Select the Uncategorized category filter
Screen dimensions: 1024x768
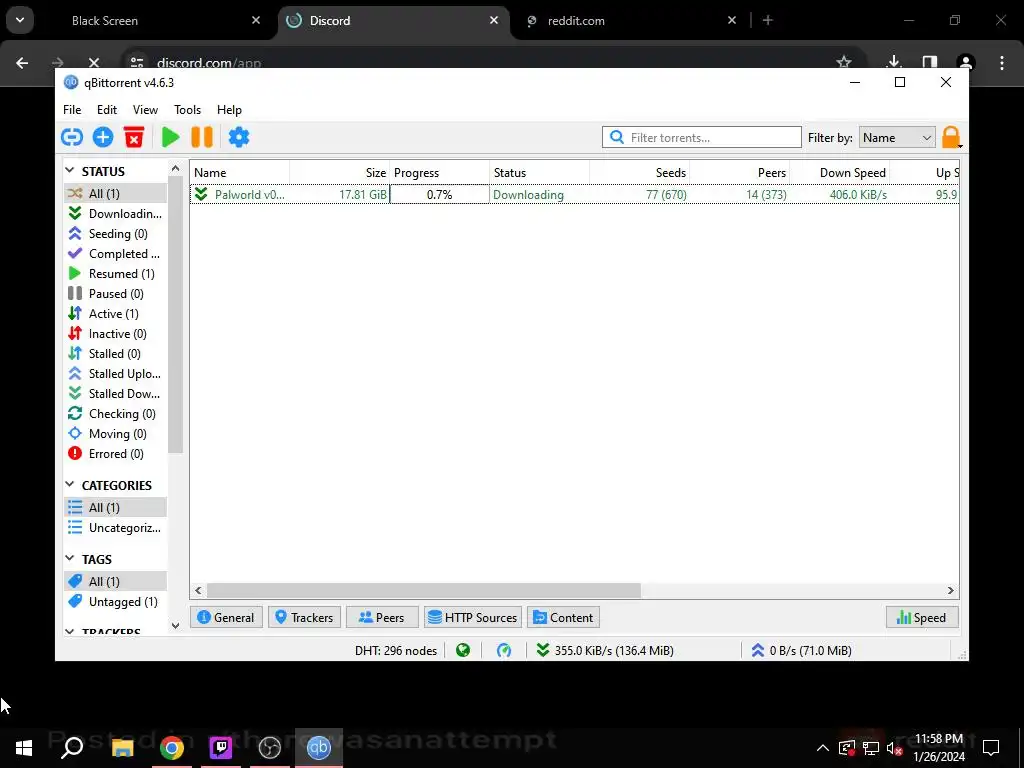(116, 528)
